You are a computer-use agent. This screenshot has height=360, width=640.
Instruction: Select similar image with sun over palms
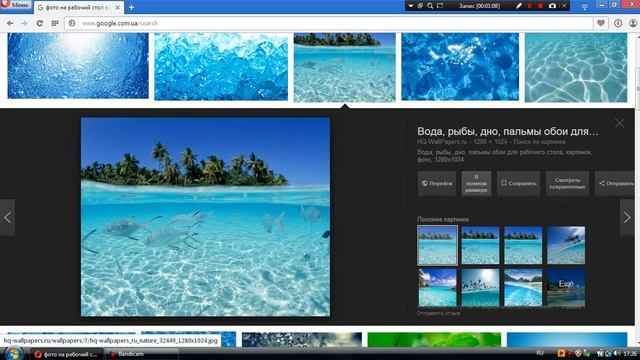point(480,287)
